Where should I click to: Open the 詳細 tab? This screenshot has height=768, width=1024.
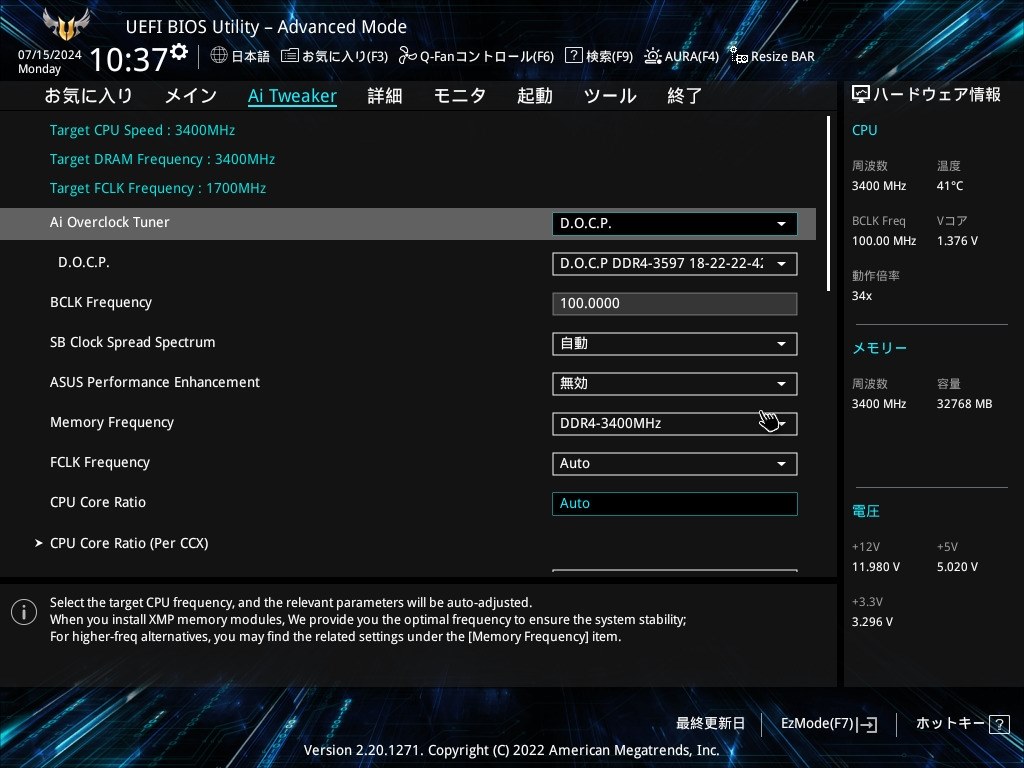click(385, 96)
